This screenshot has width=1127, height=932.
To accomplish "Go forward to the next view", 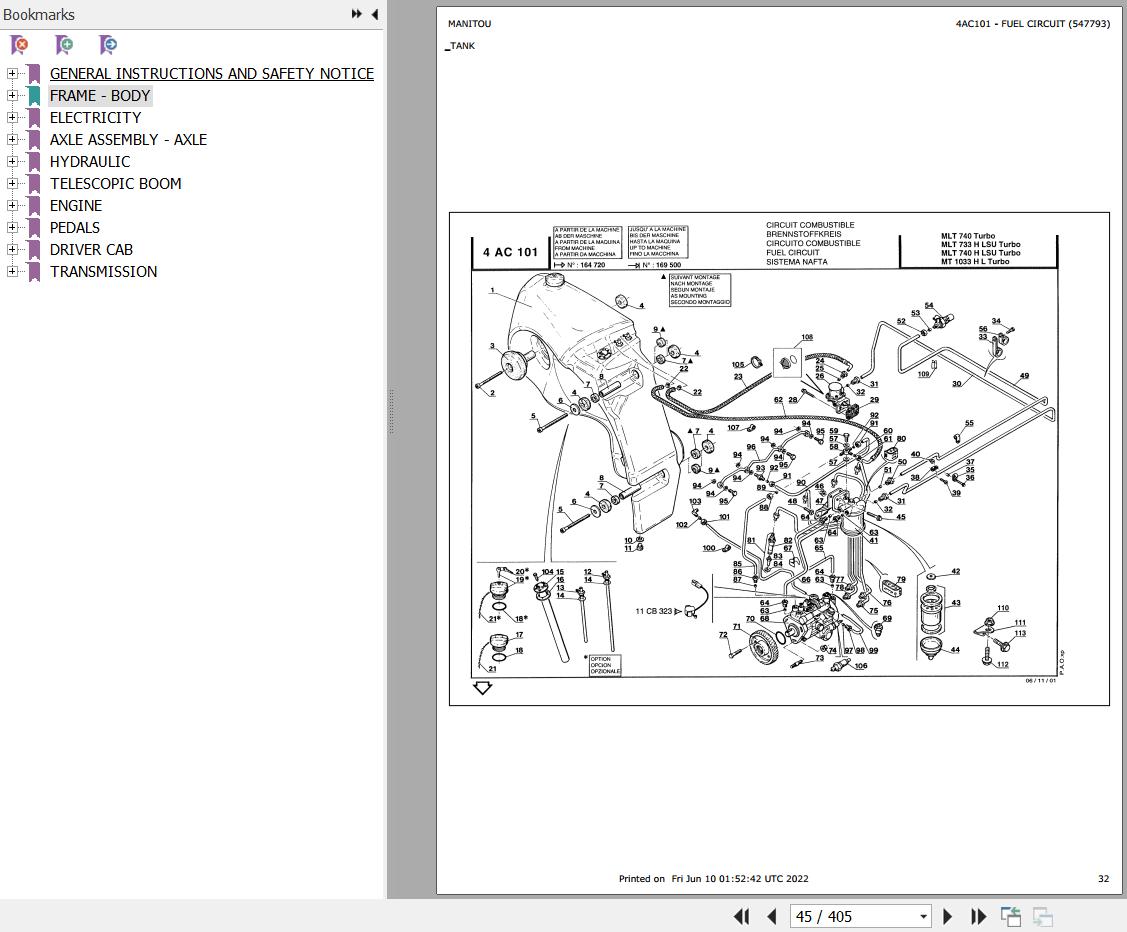I will [1041, 916].
